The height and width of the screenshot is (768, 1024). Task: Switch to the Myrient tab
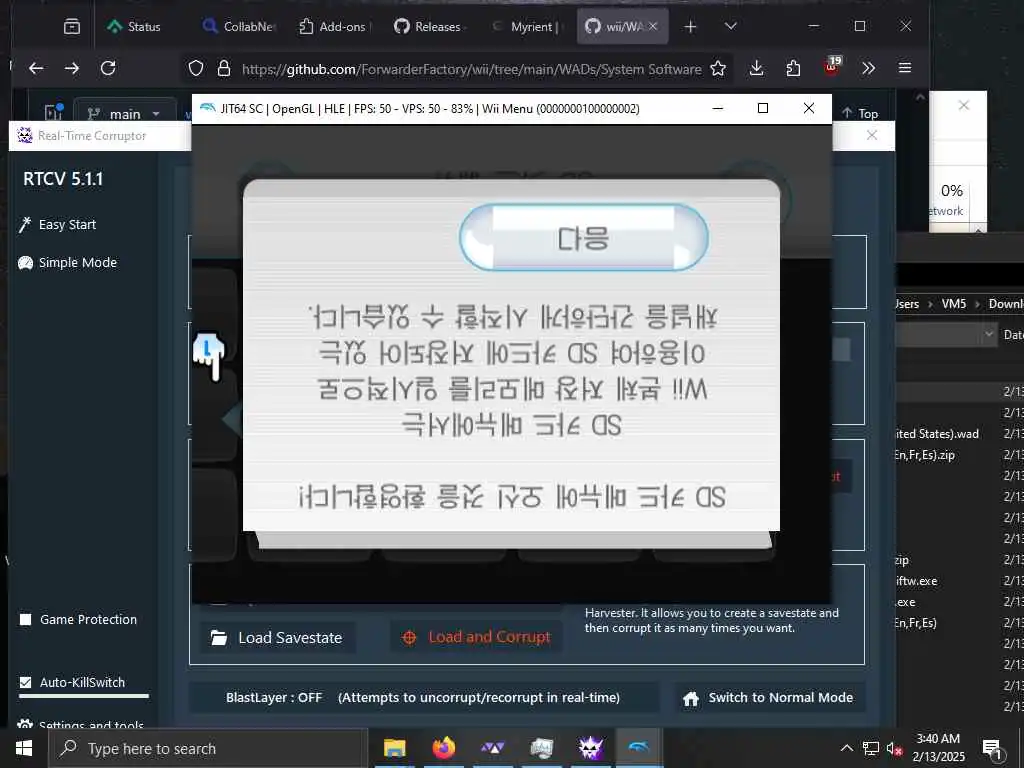(x=526, y=27)
